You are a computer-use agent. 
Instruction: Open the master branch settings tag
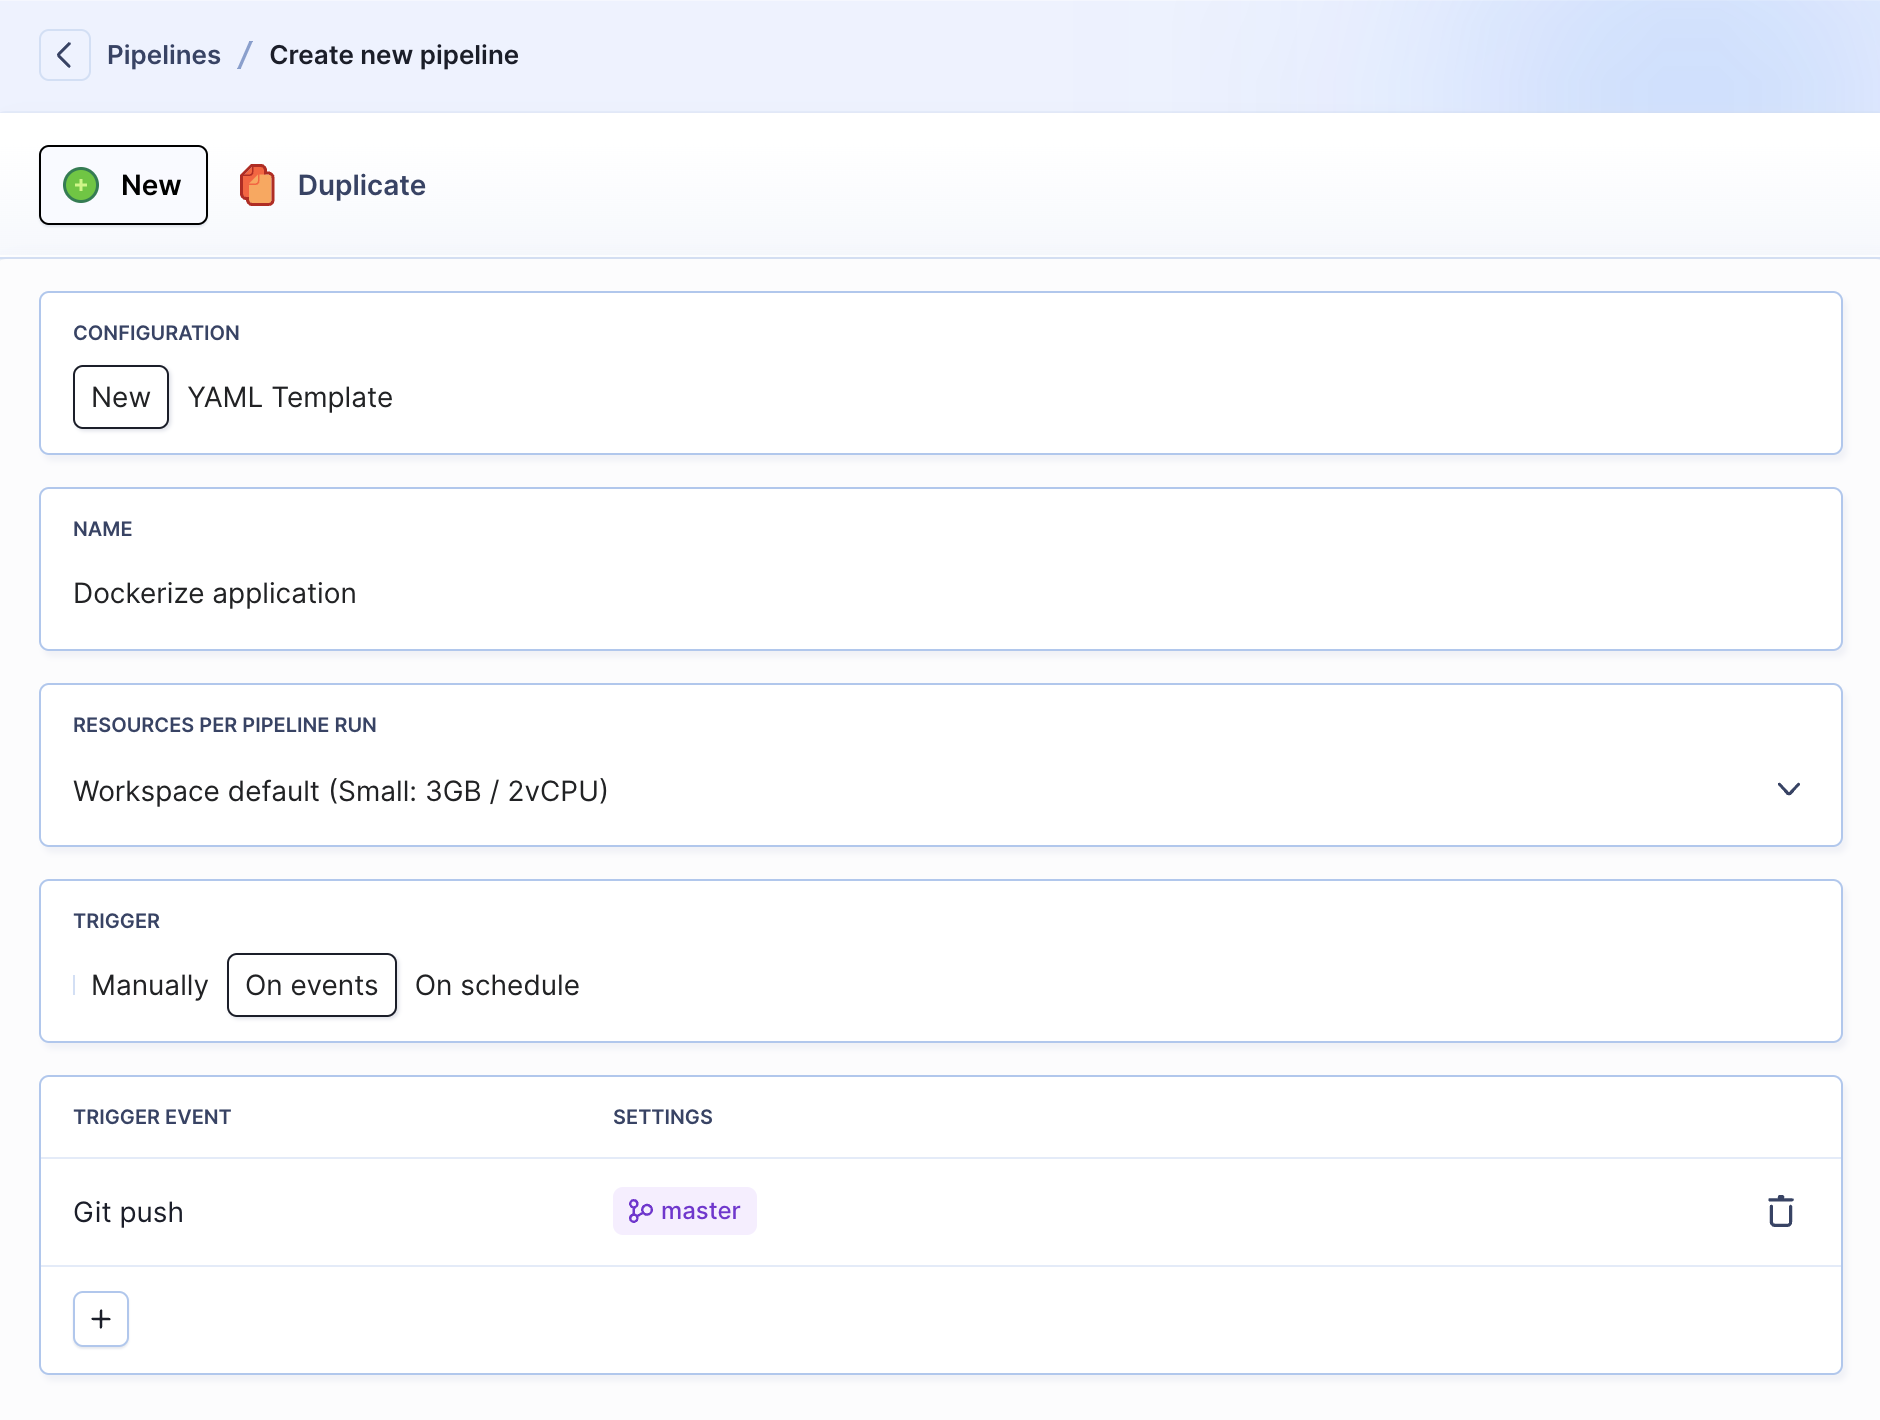click(x=685, y=1211)
